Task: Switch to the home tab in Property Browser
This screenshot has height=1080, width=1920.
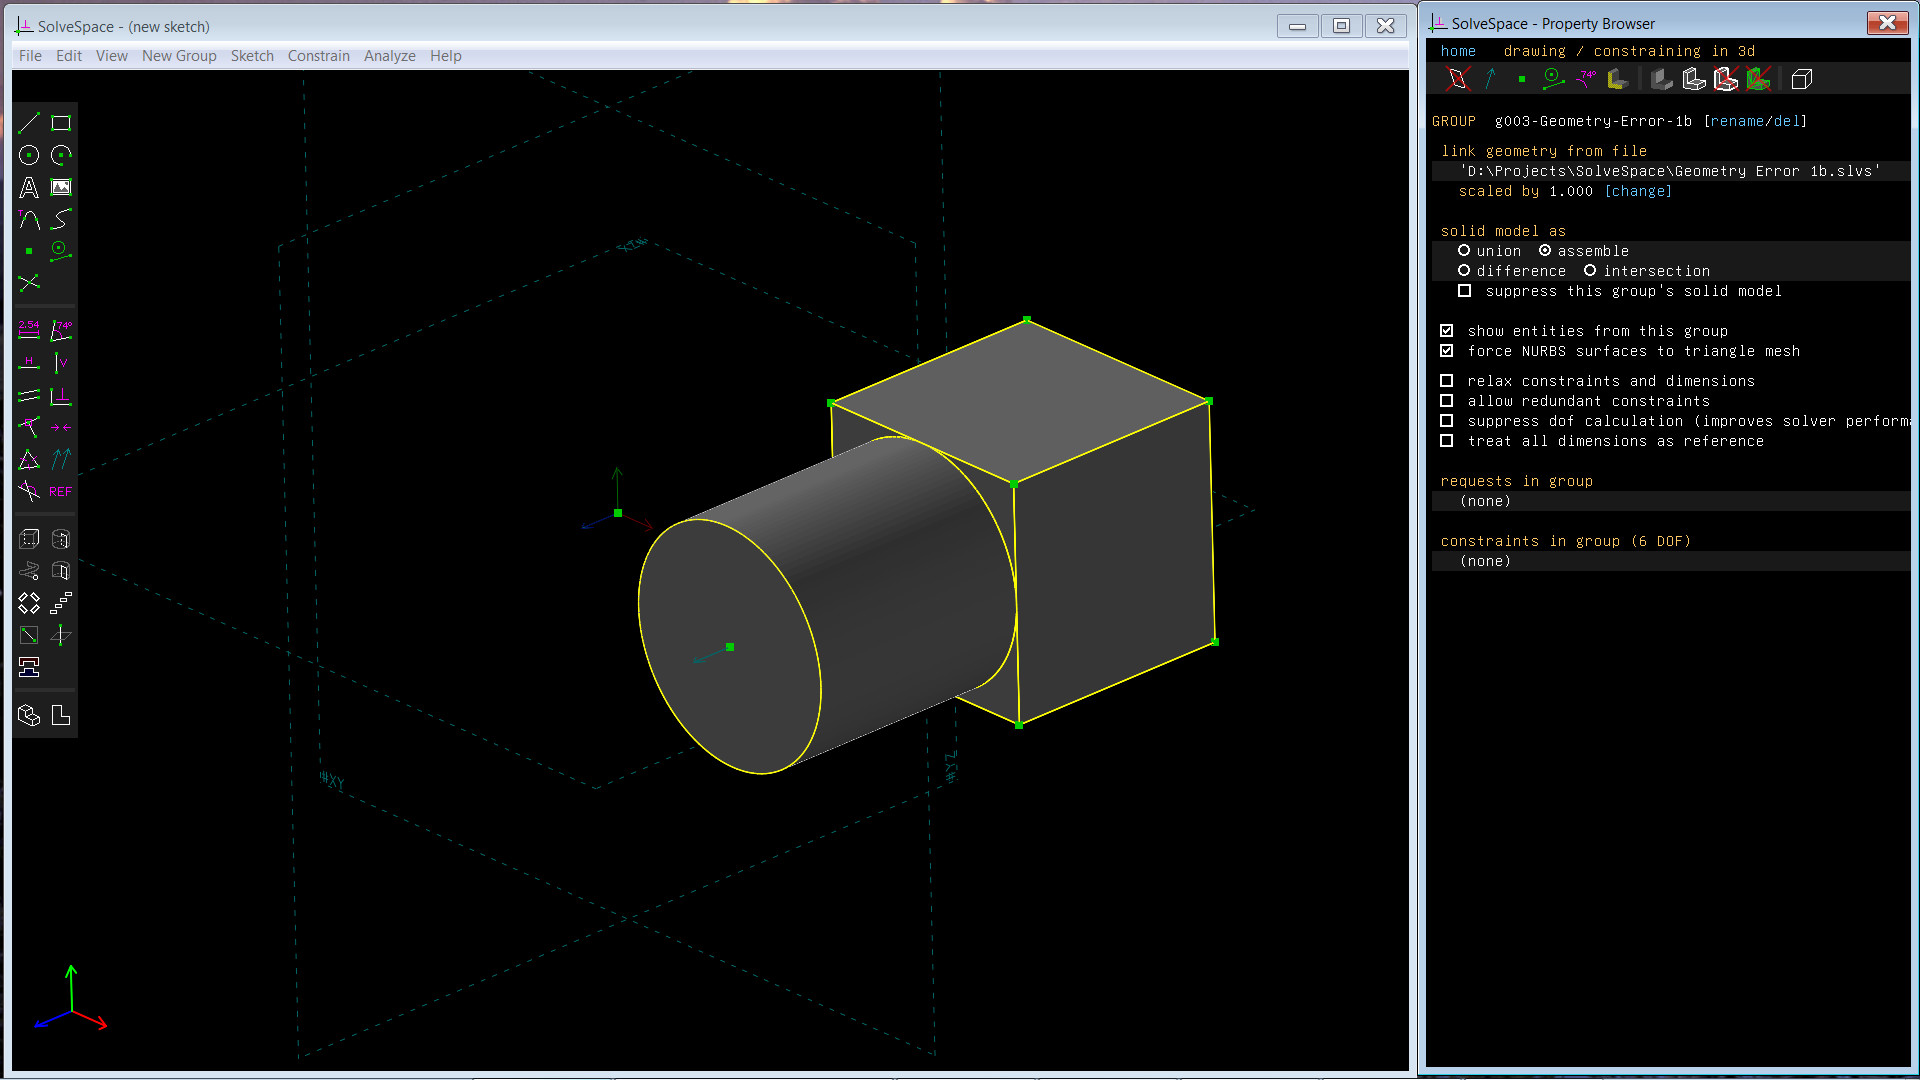Action: [x=1457, y=50]
